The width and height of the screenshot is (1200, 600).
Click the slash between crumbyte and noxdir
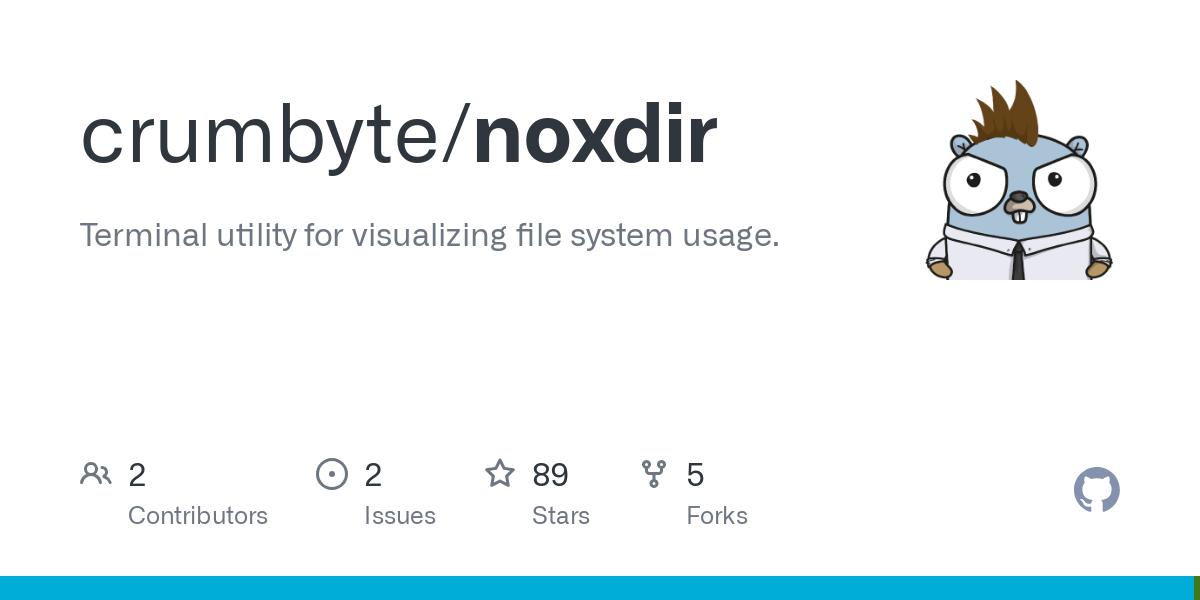tap(457, 135)
